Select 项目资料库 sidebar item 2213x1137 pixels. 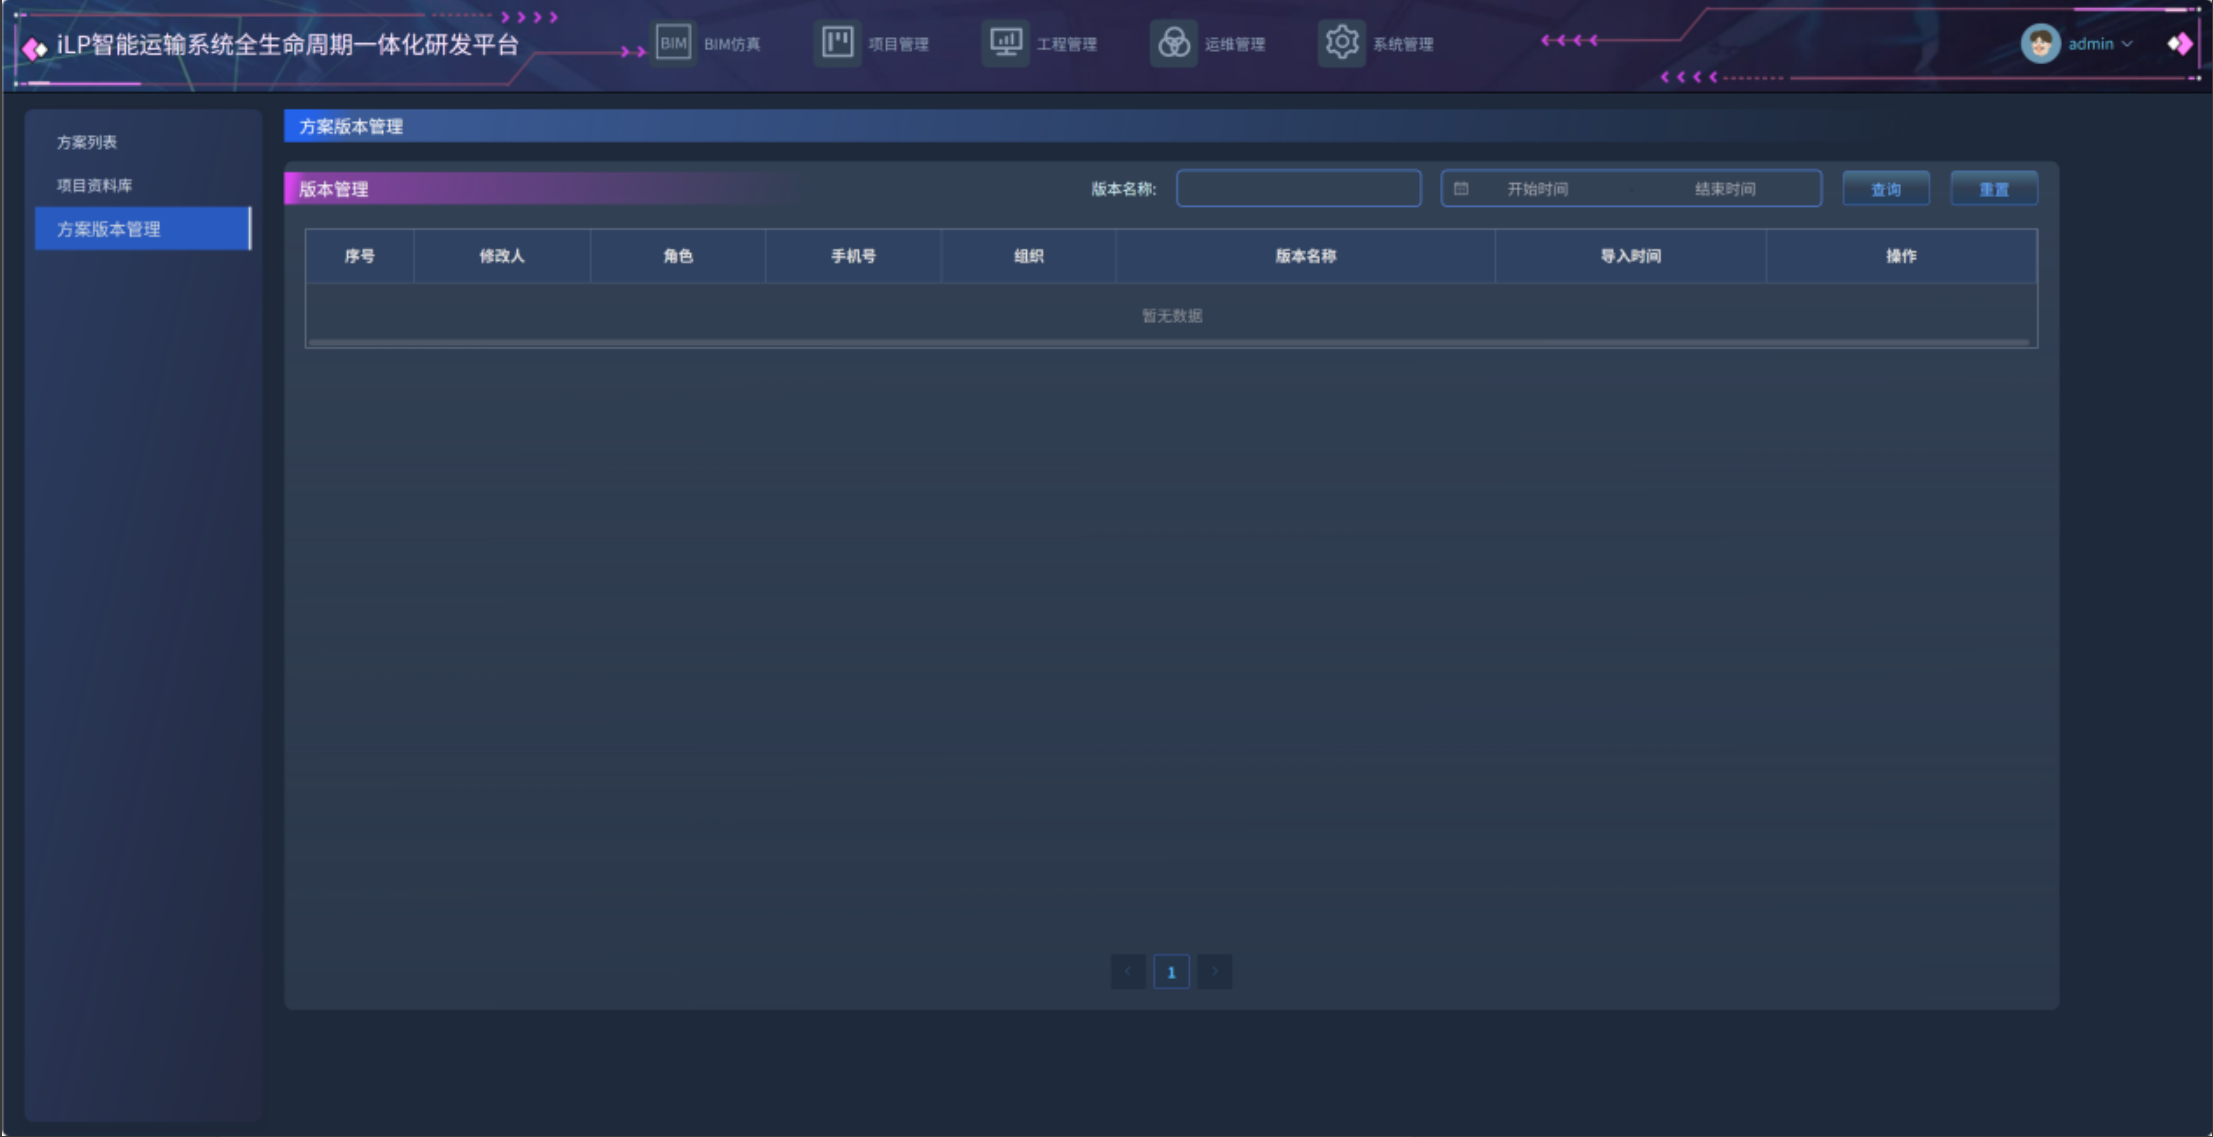pos(95,185)
